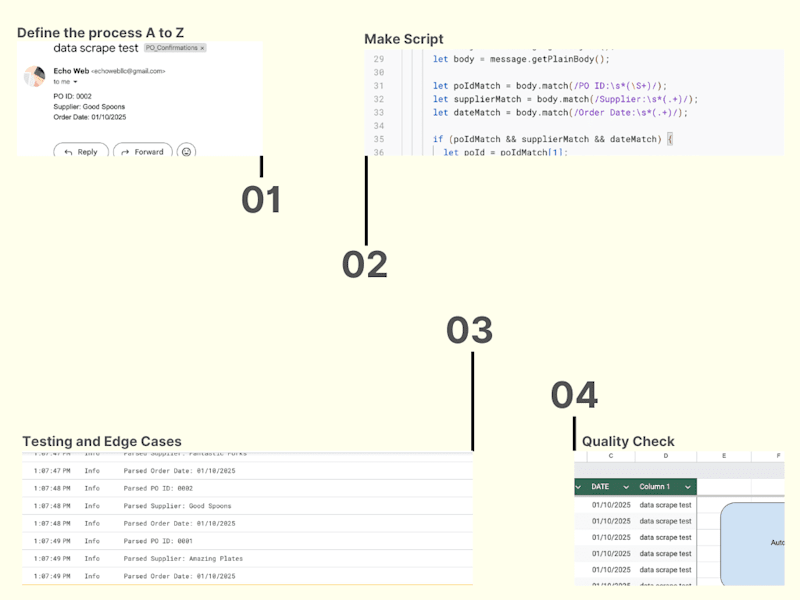Screen dimensions: 800x600
Task: Select column C header in spreadsheet
Action: 611,456
